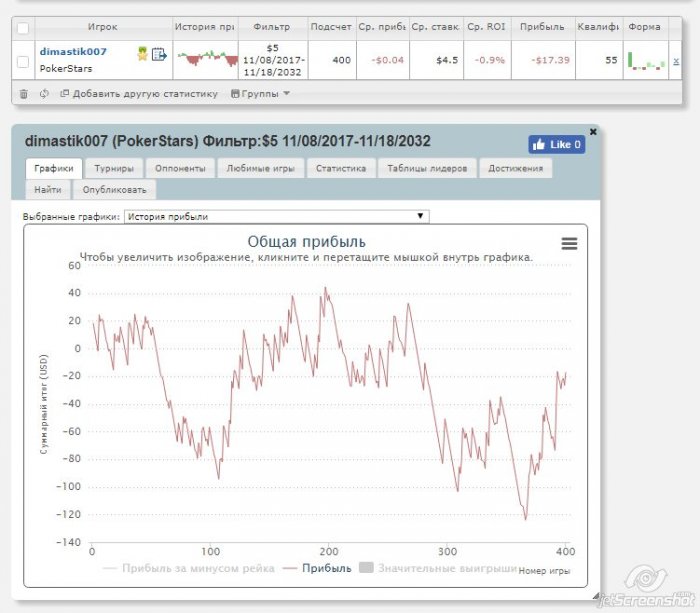Click the form mini-chart in the Форма column
700x613 pixels.
pos(646,61)
